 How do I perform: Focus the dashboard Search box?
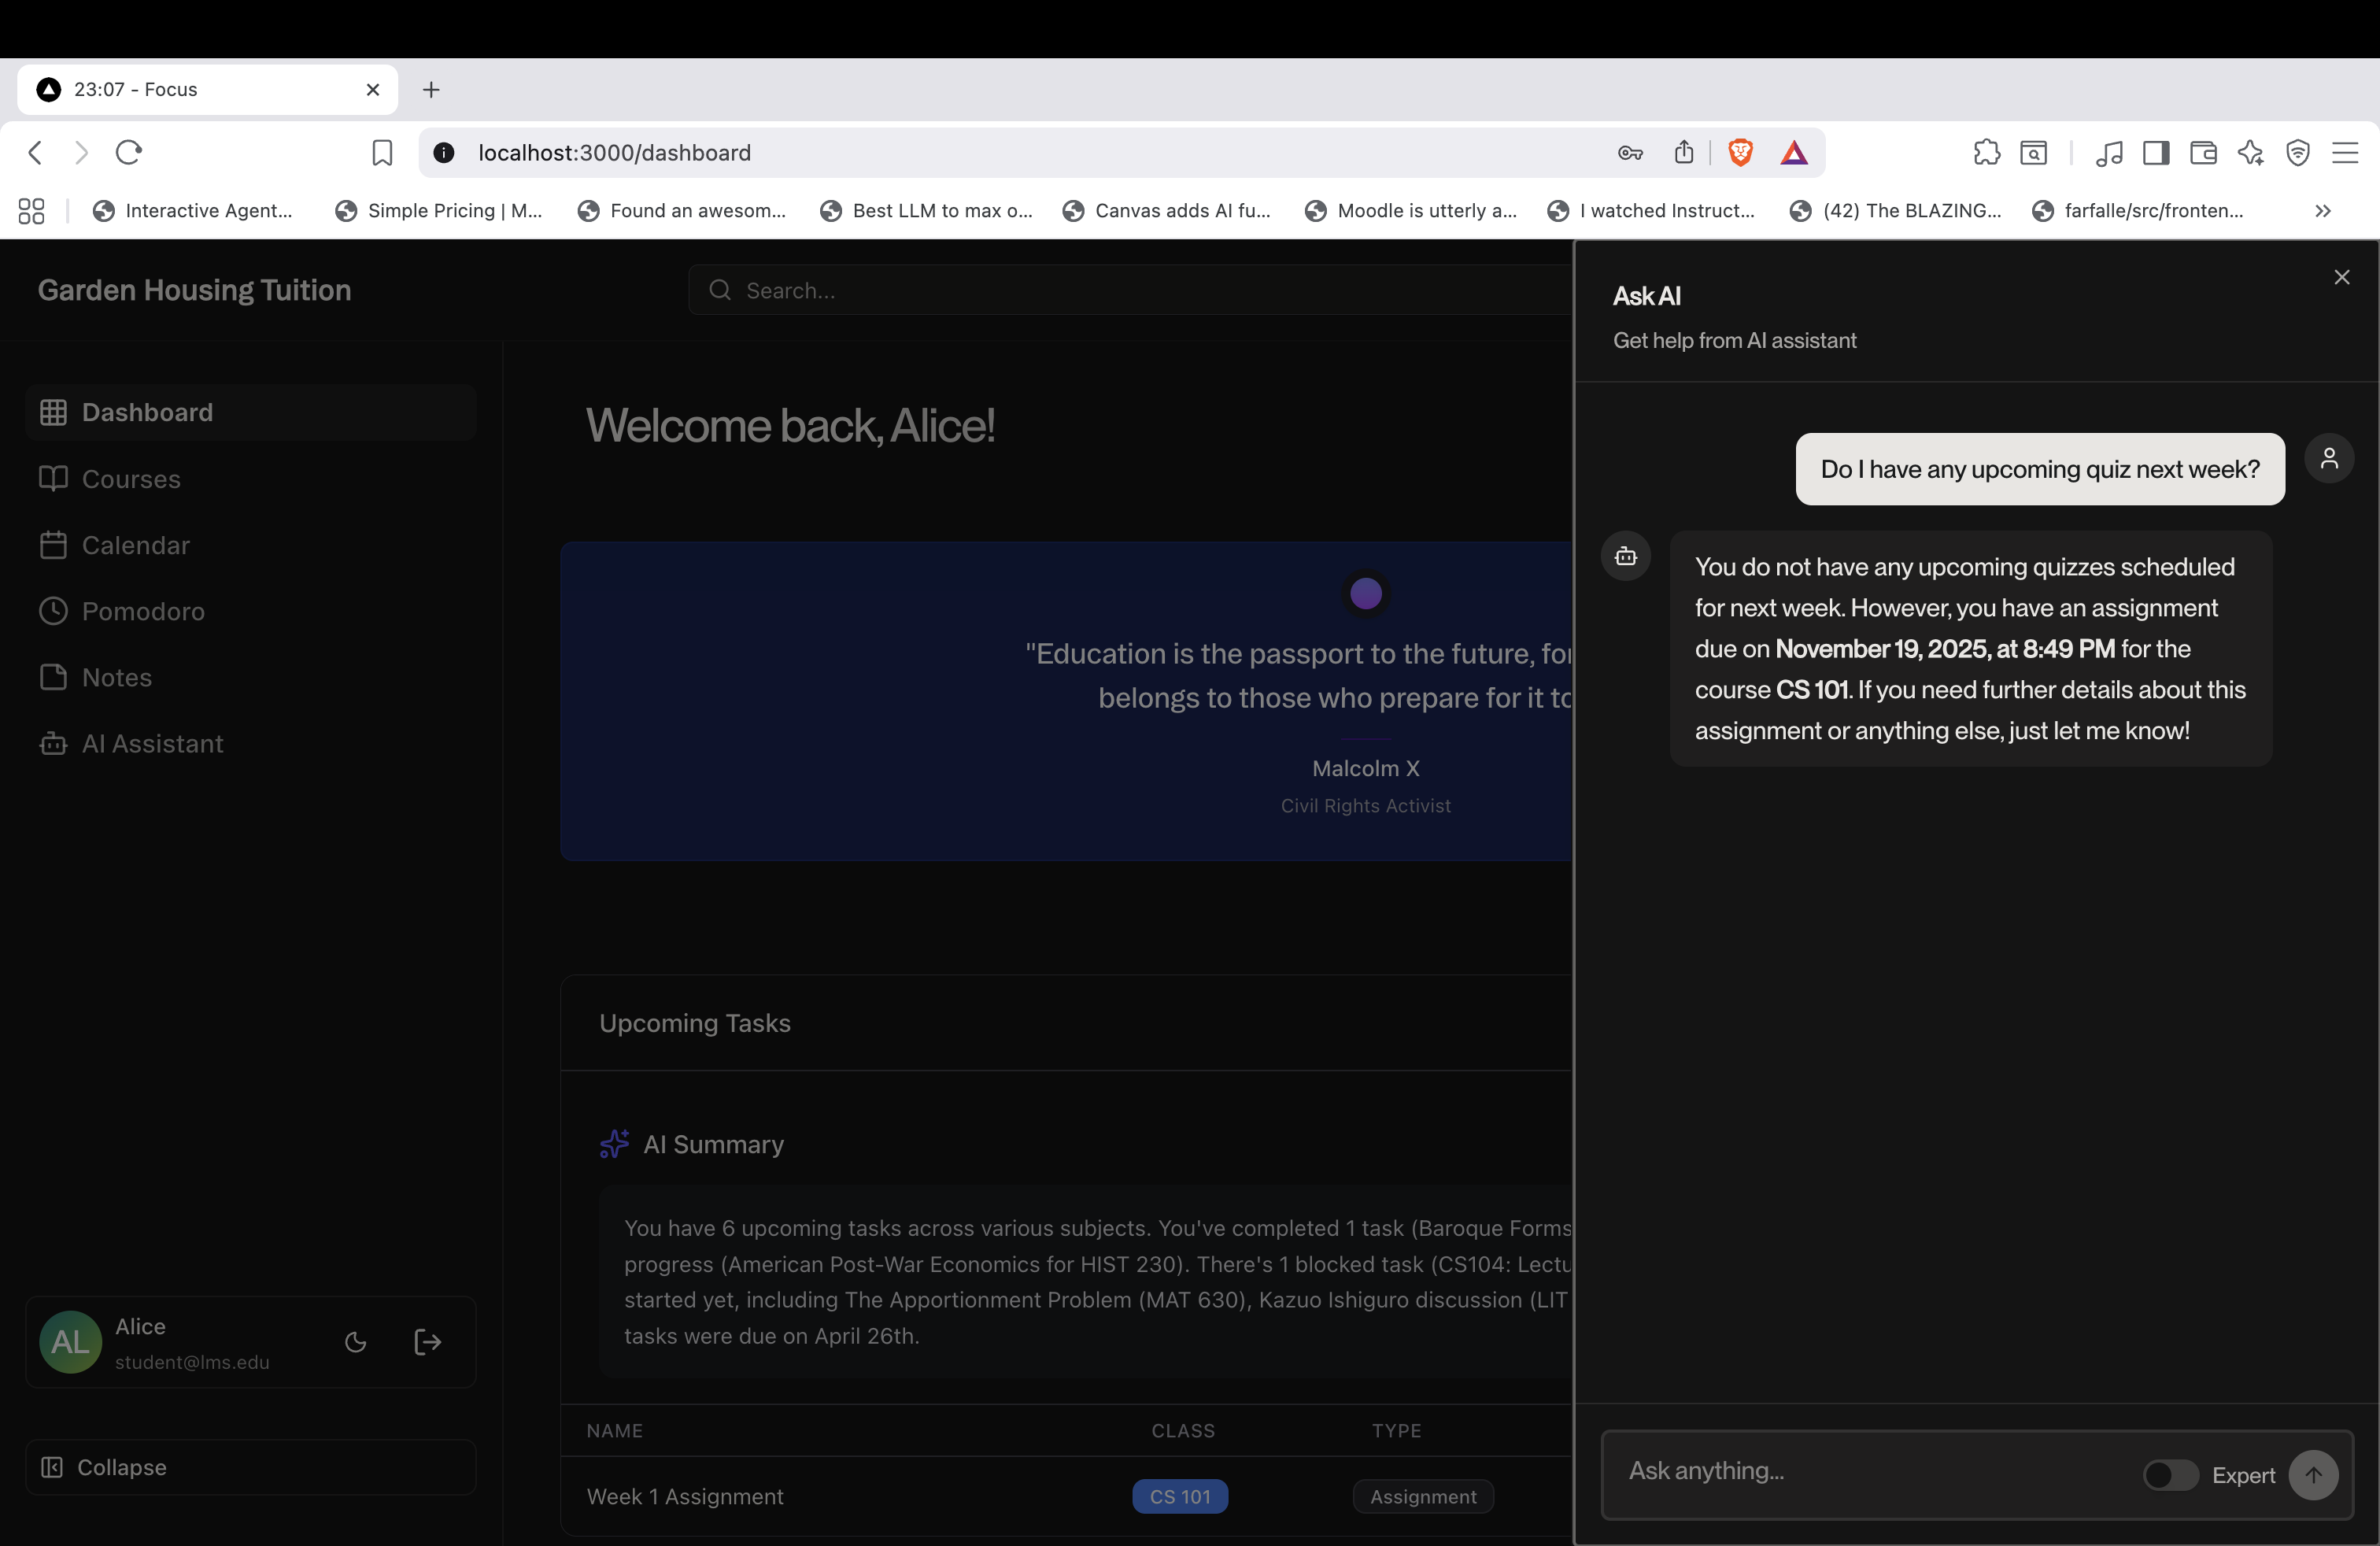point(1130,290)
